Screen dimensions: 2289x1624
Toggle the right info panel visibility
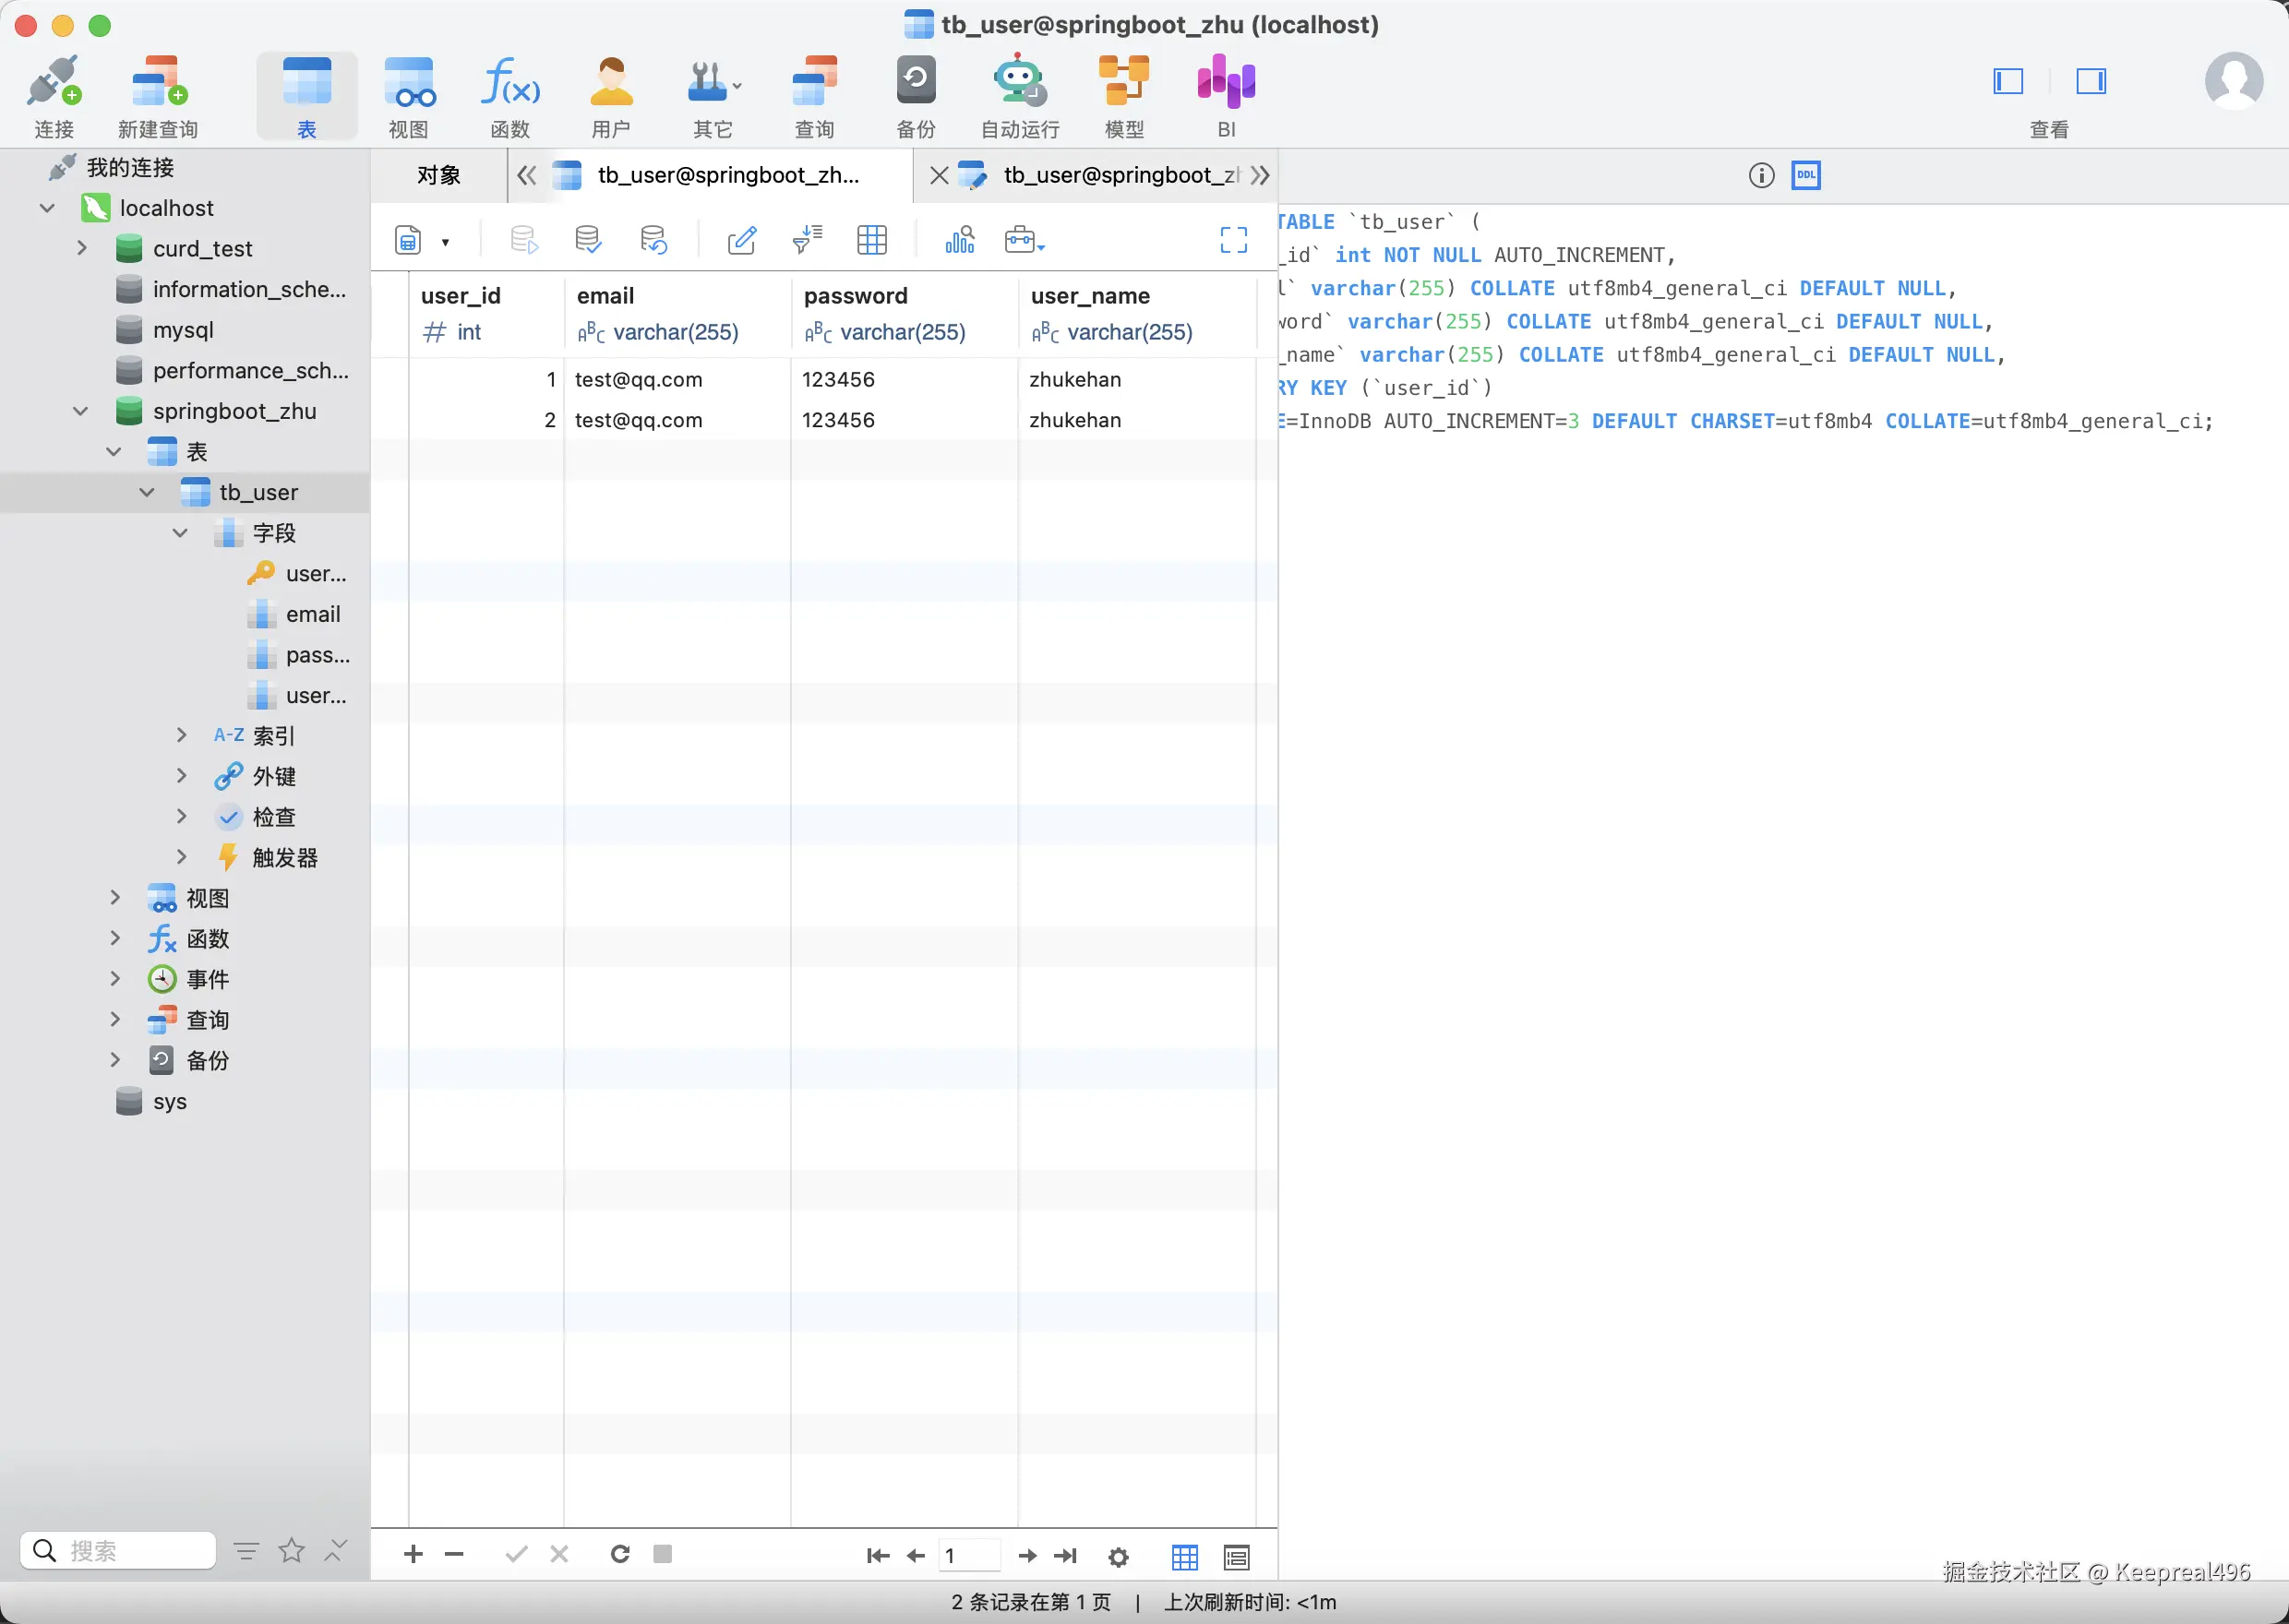[x=2091, y=81]
